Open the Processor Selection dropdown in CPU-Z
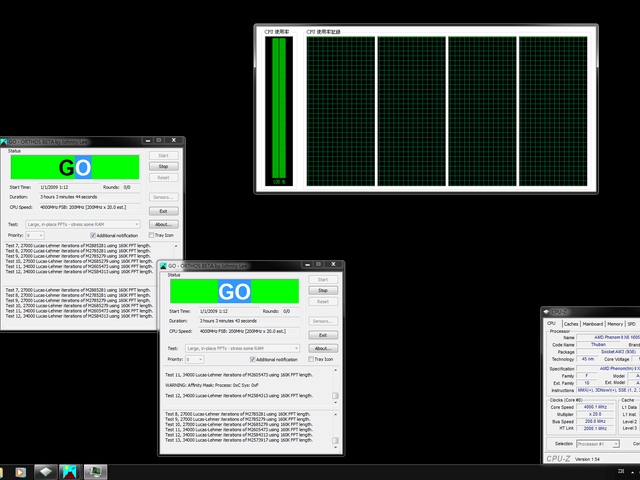The width and height of the screenshot is (640, 480). [598, 444]
